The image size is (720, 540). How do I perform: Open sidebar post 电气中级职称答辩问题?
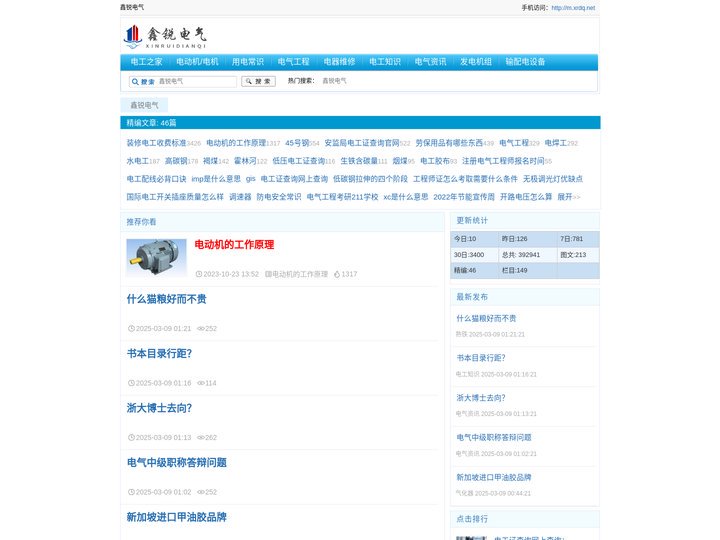494,438
